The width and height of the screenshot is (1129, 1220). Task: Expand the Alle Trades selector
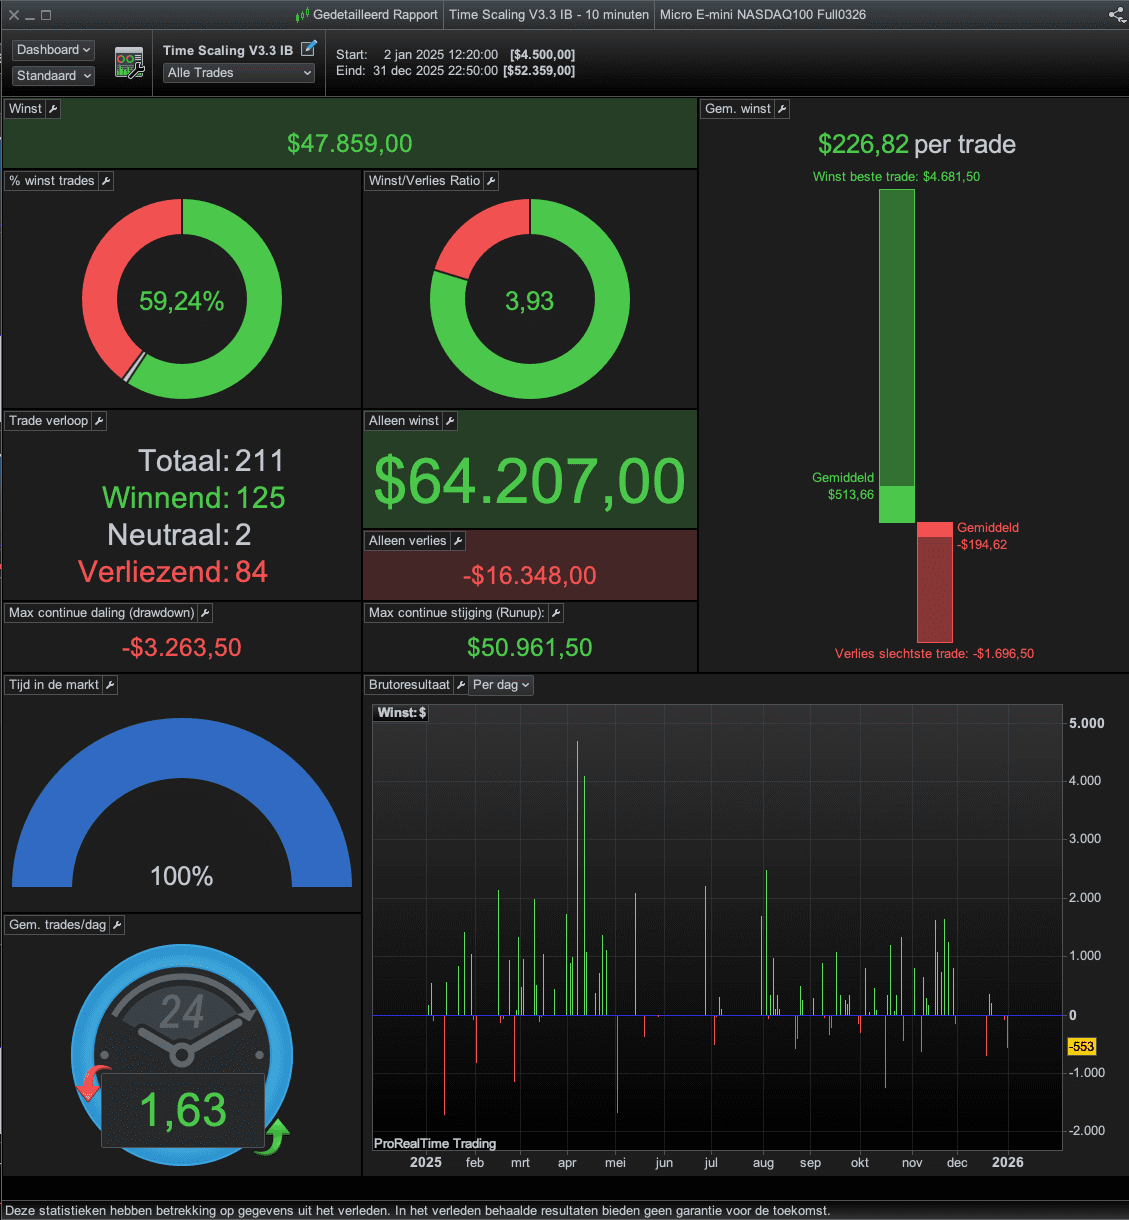(239, 73)
